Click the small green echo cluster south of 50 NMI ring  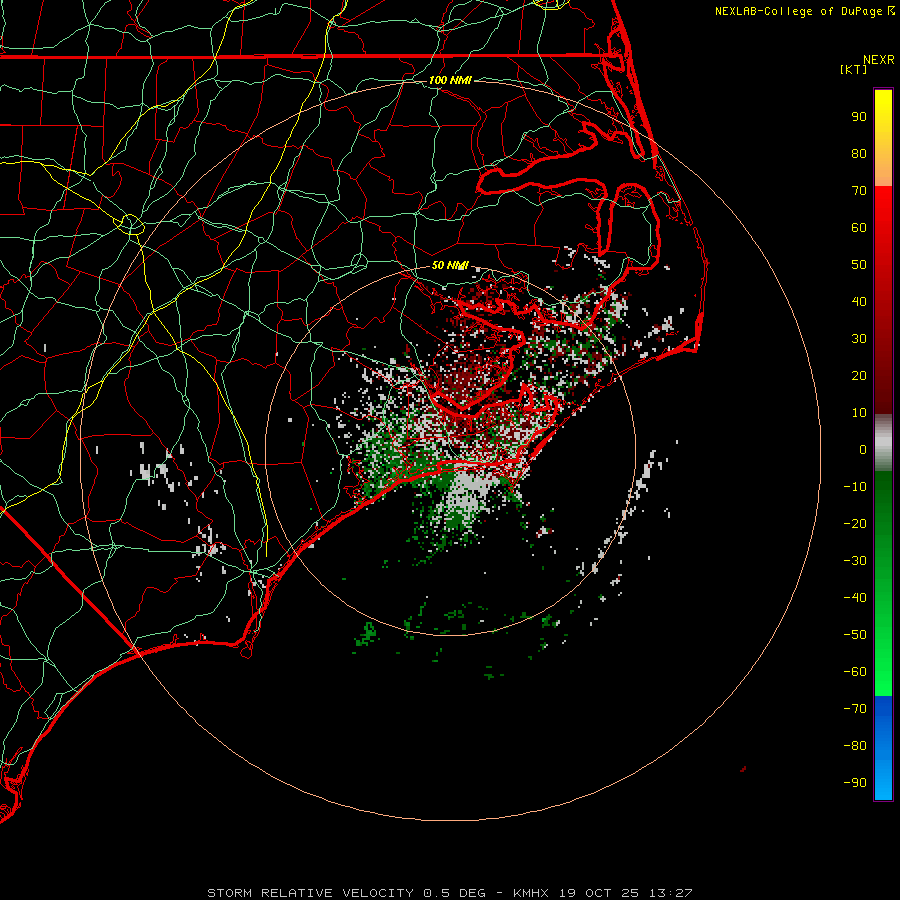click(x=366, y=634)
